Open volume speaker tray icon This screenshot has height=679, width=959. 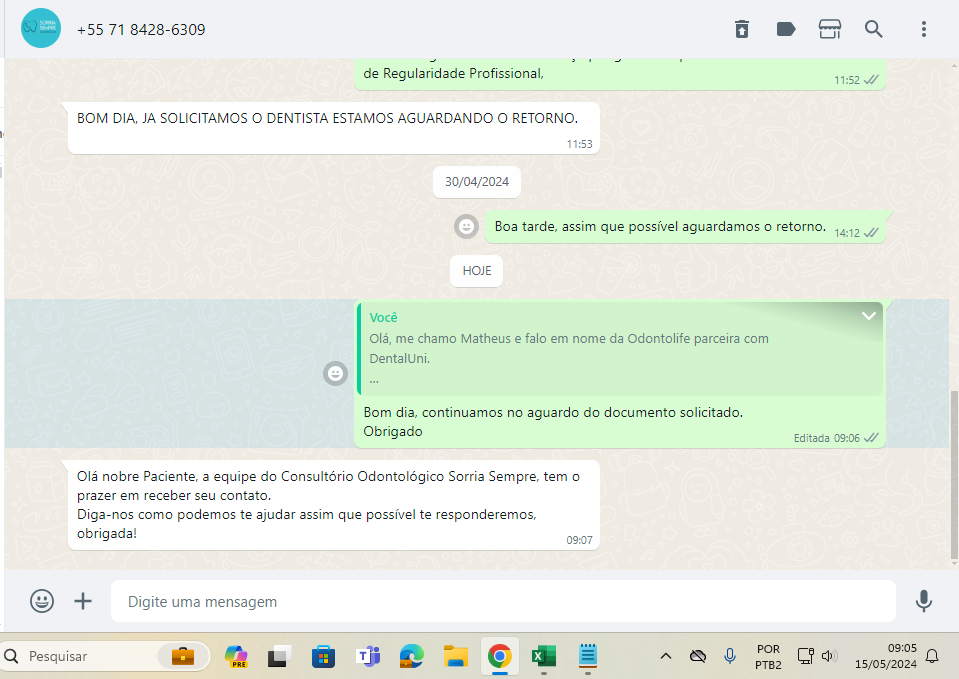click(829, 656)
